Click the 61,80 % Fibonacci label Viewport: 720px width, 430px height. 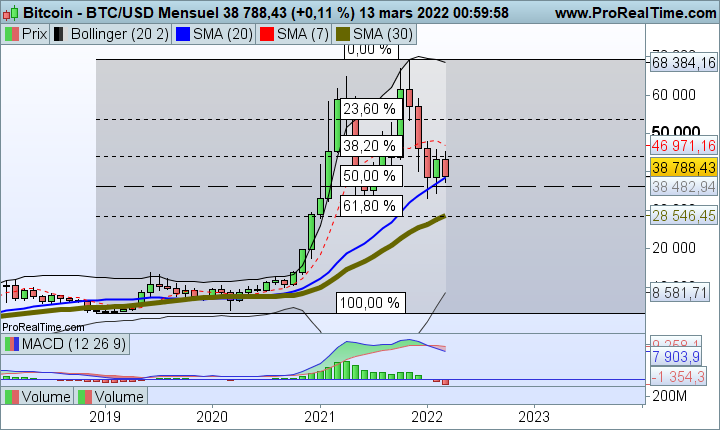click(x=369, y=206)
